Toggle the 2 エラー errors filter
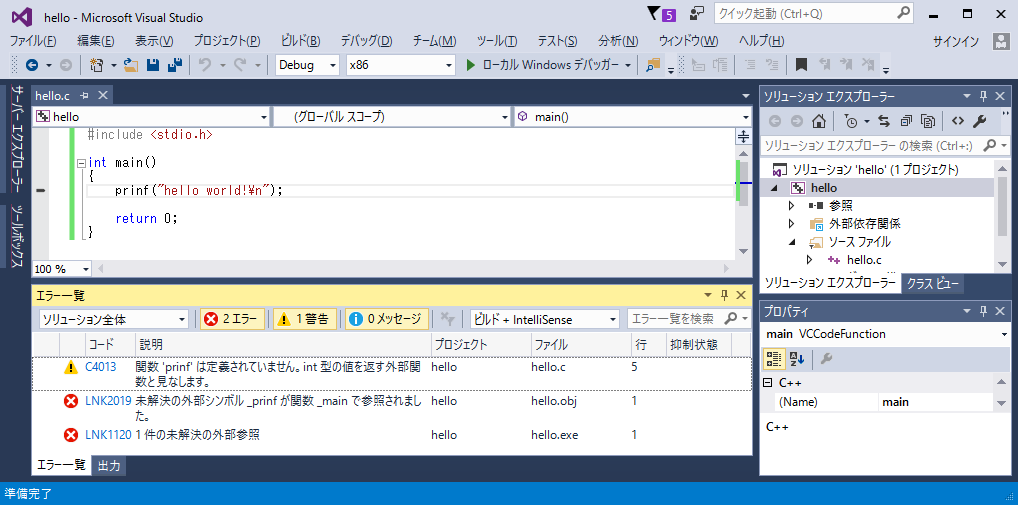This screenshot has width=1018, height=505. (230, 319)
